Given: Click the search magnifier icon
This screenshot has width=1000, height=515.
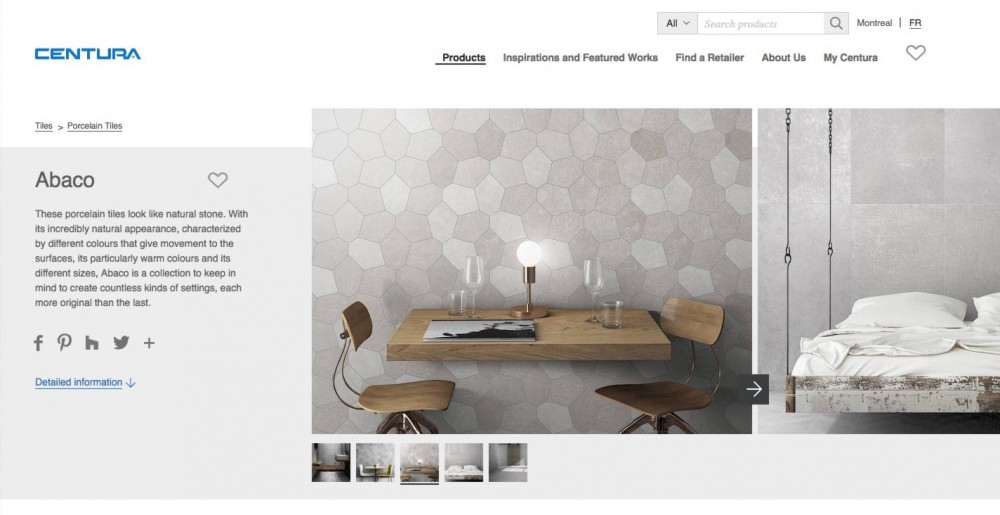Looking at the screenshot, I should pos(835,24).
